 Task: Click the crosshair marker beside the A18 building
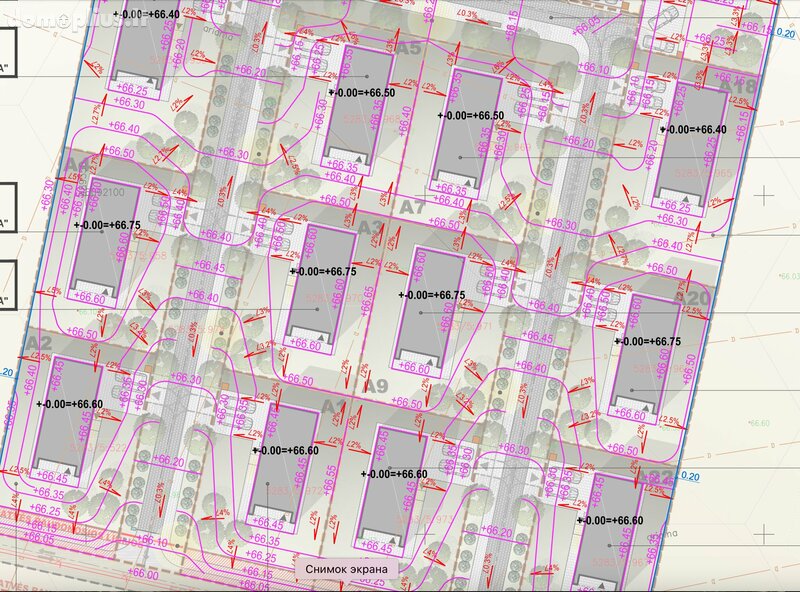coord(764,195)
